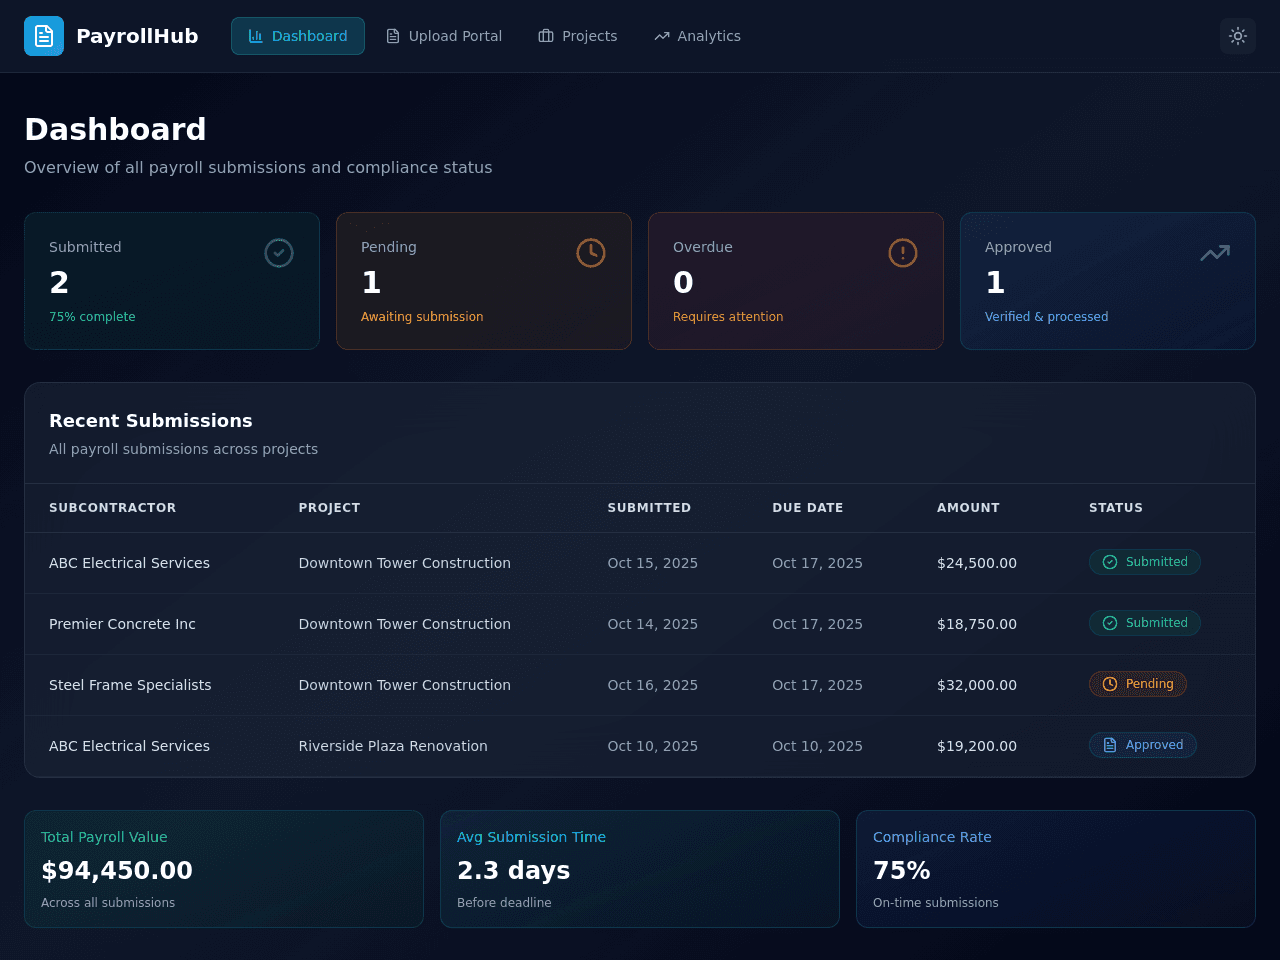Screen dimensions: 1280x960
Task: Click the 2.3 days value
Action: (513, 871)
